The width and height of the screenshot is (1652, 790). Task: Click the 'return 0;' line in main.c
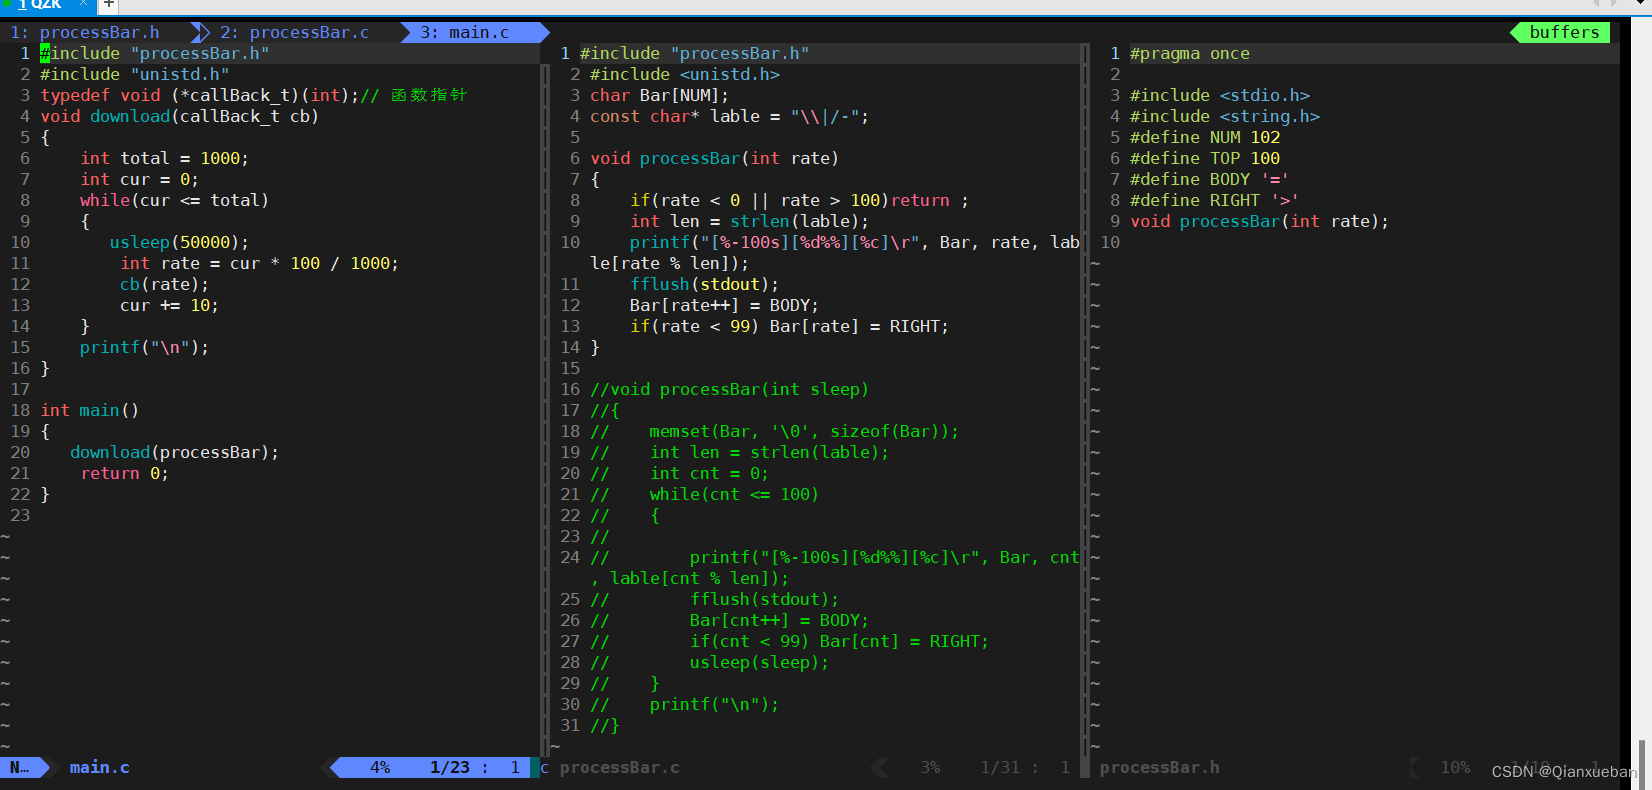(125, 473)
